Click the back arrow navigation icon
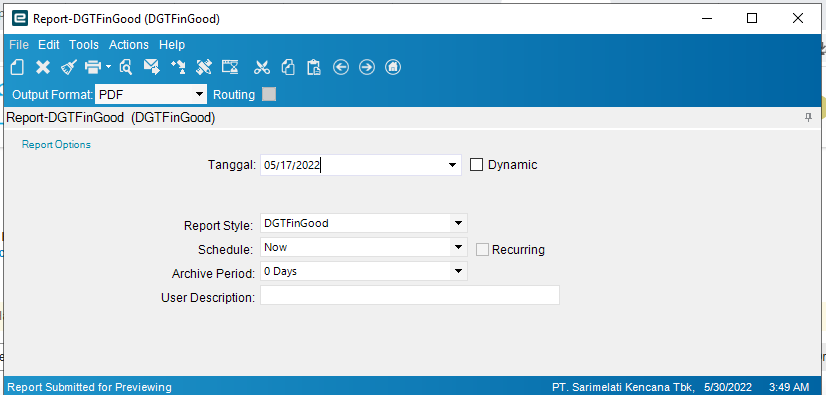826x395 pixels. coord(341,67)
